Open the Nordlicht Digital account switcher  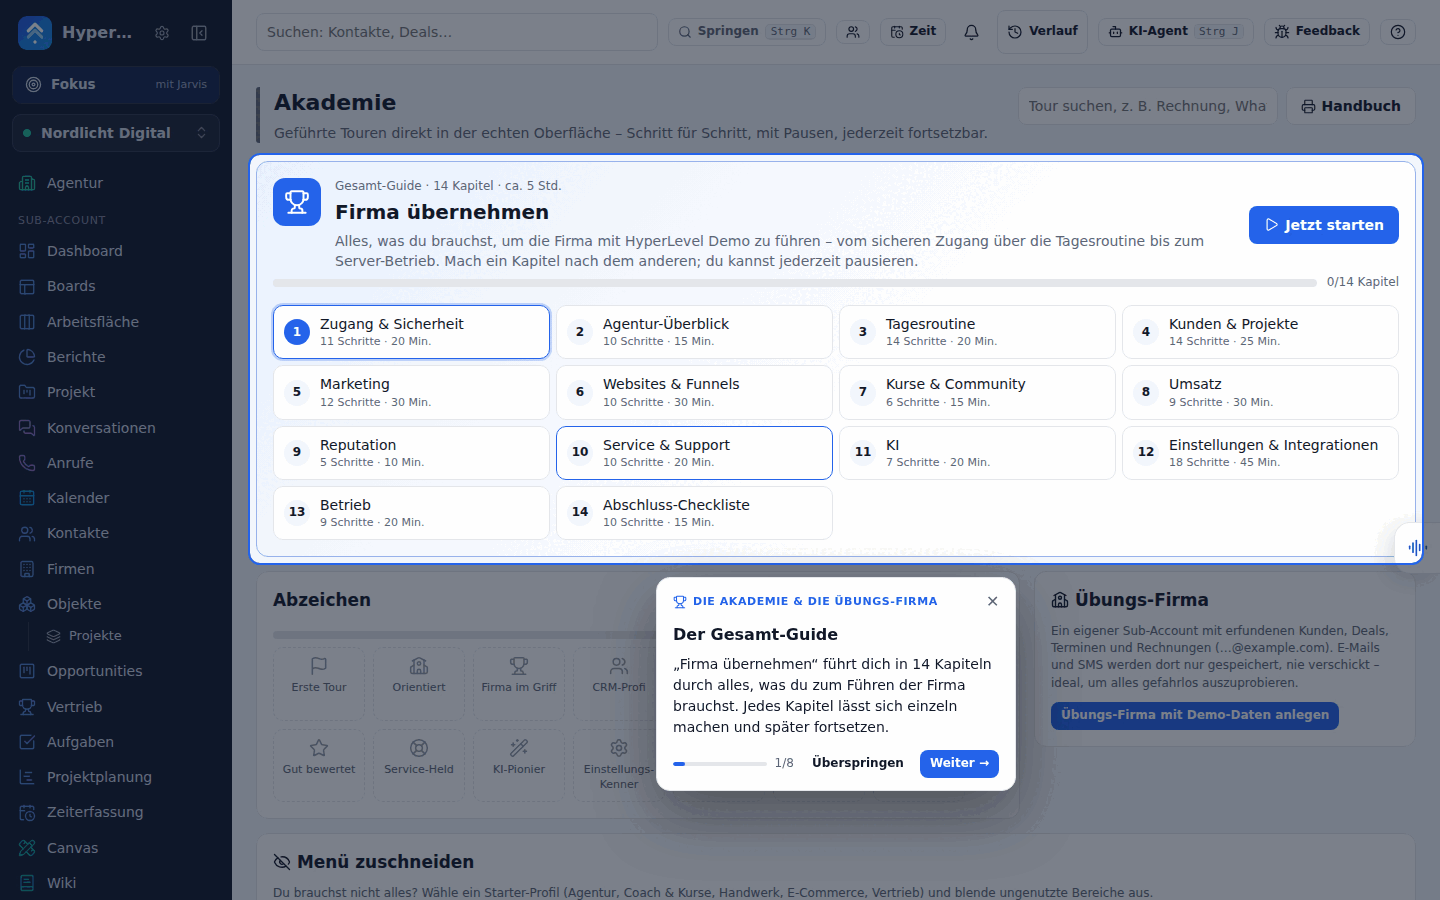(x=116, y=133)
